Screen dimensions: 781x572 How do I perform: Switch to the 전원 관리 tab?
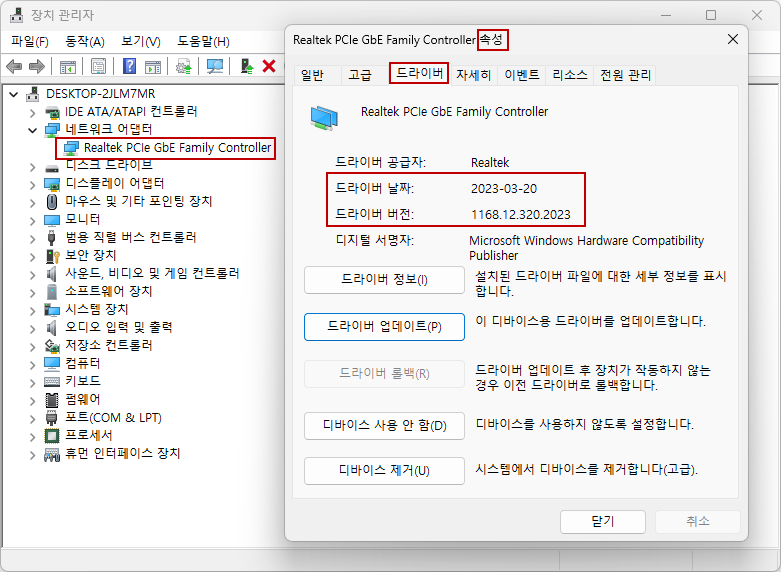[626, 75]
